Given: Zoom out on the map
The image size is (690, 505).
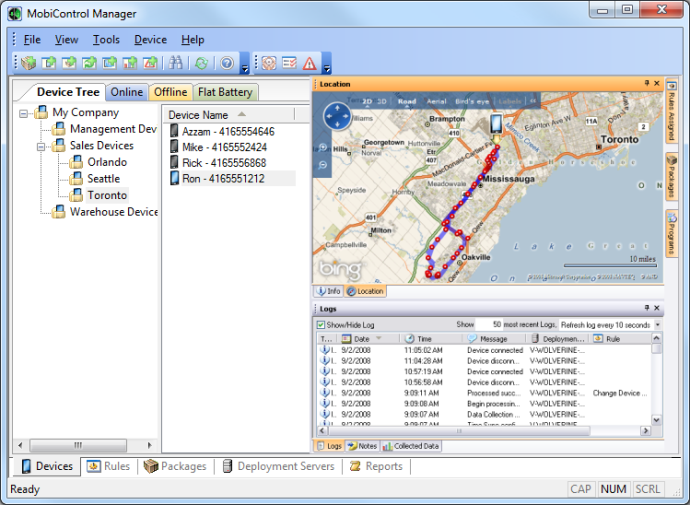Looking at the screenshot, I should tap(323, 165).
